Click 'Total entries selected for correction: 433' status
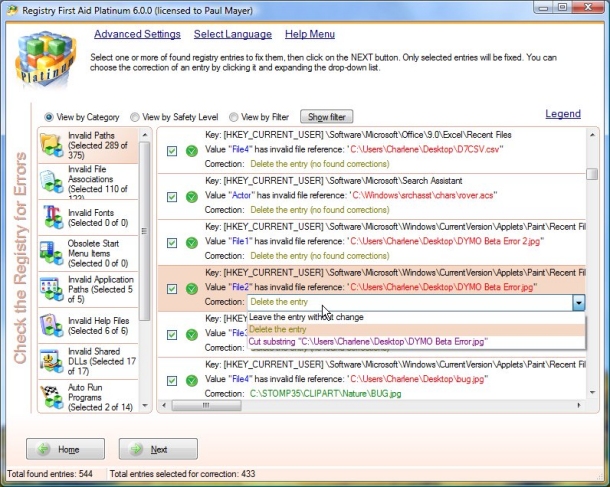 [x=182, y=474]
